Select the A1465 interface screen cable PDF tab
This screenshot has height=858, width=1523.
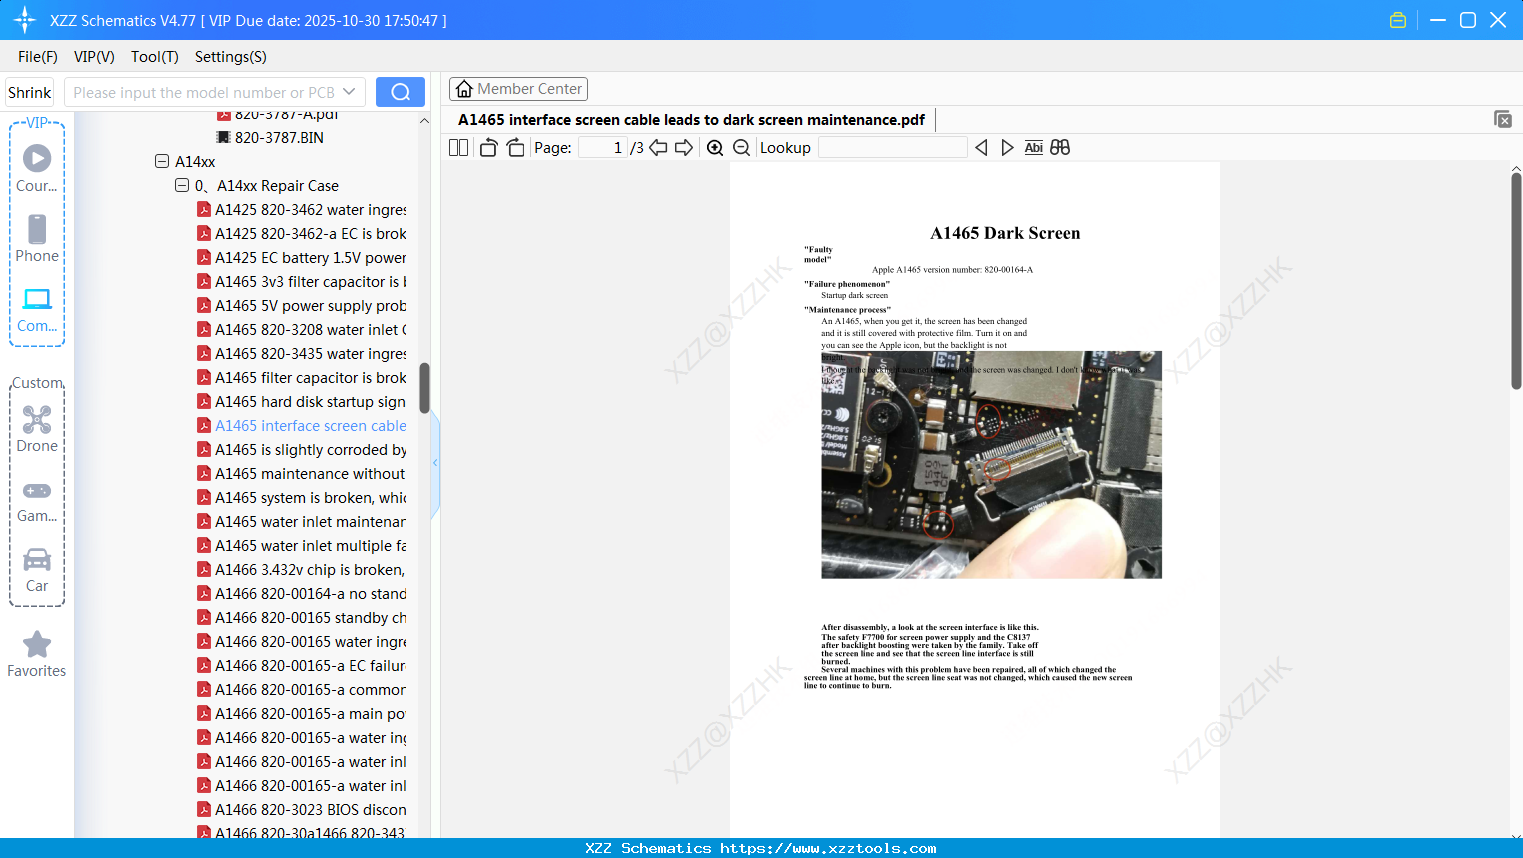click(x=691, y=120)
